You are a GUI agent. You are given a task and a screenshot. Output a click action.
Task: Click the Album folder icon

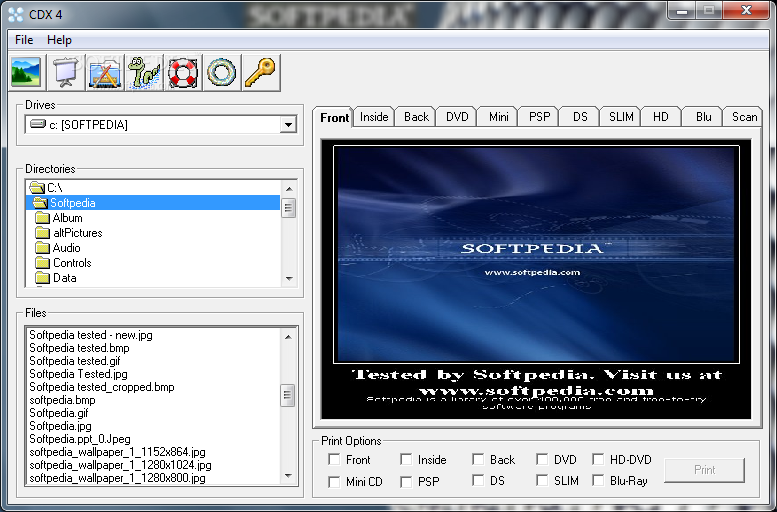43,218
